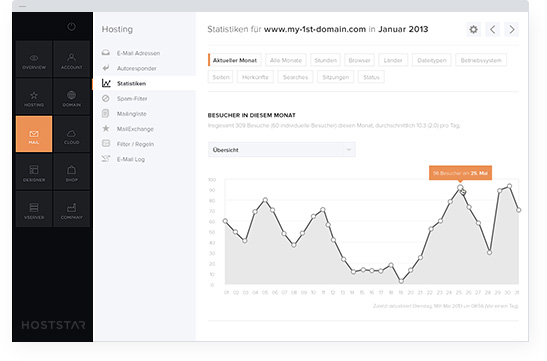
Task: Select the Hosting star tile
Action: [34, 96]
